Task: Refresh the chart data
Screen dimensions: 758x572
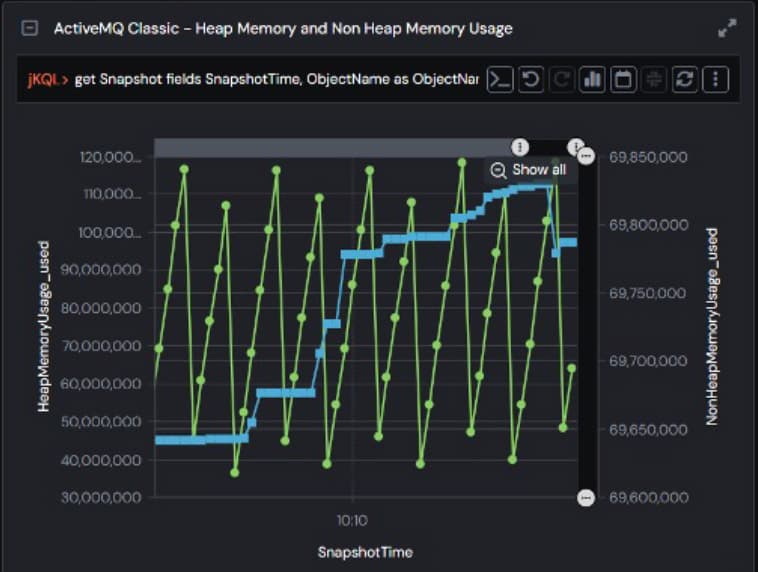Action: (x=685, y=80)
